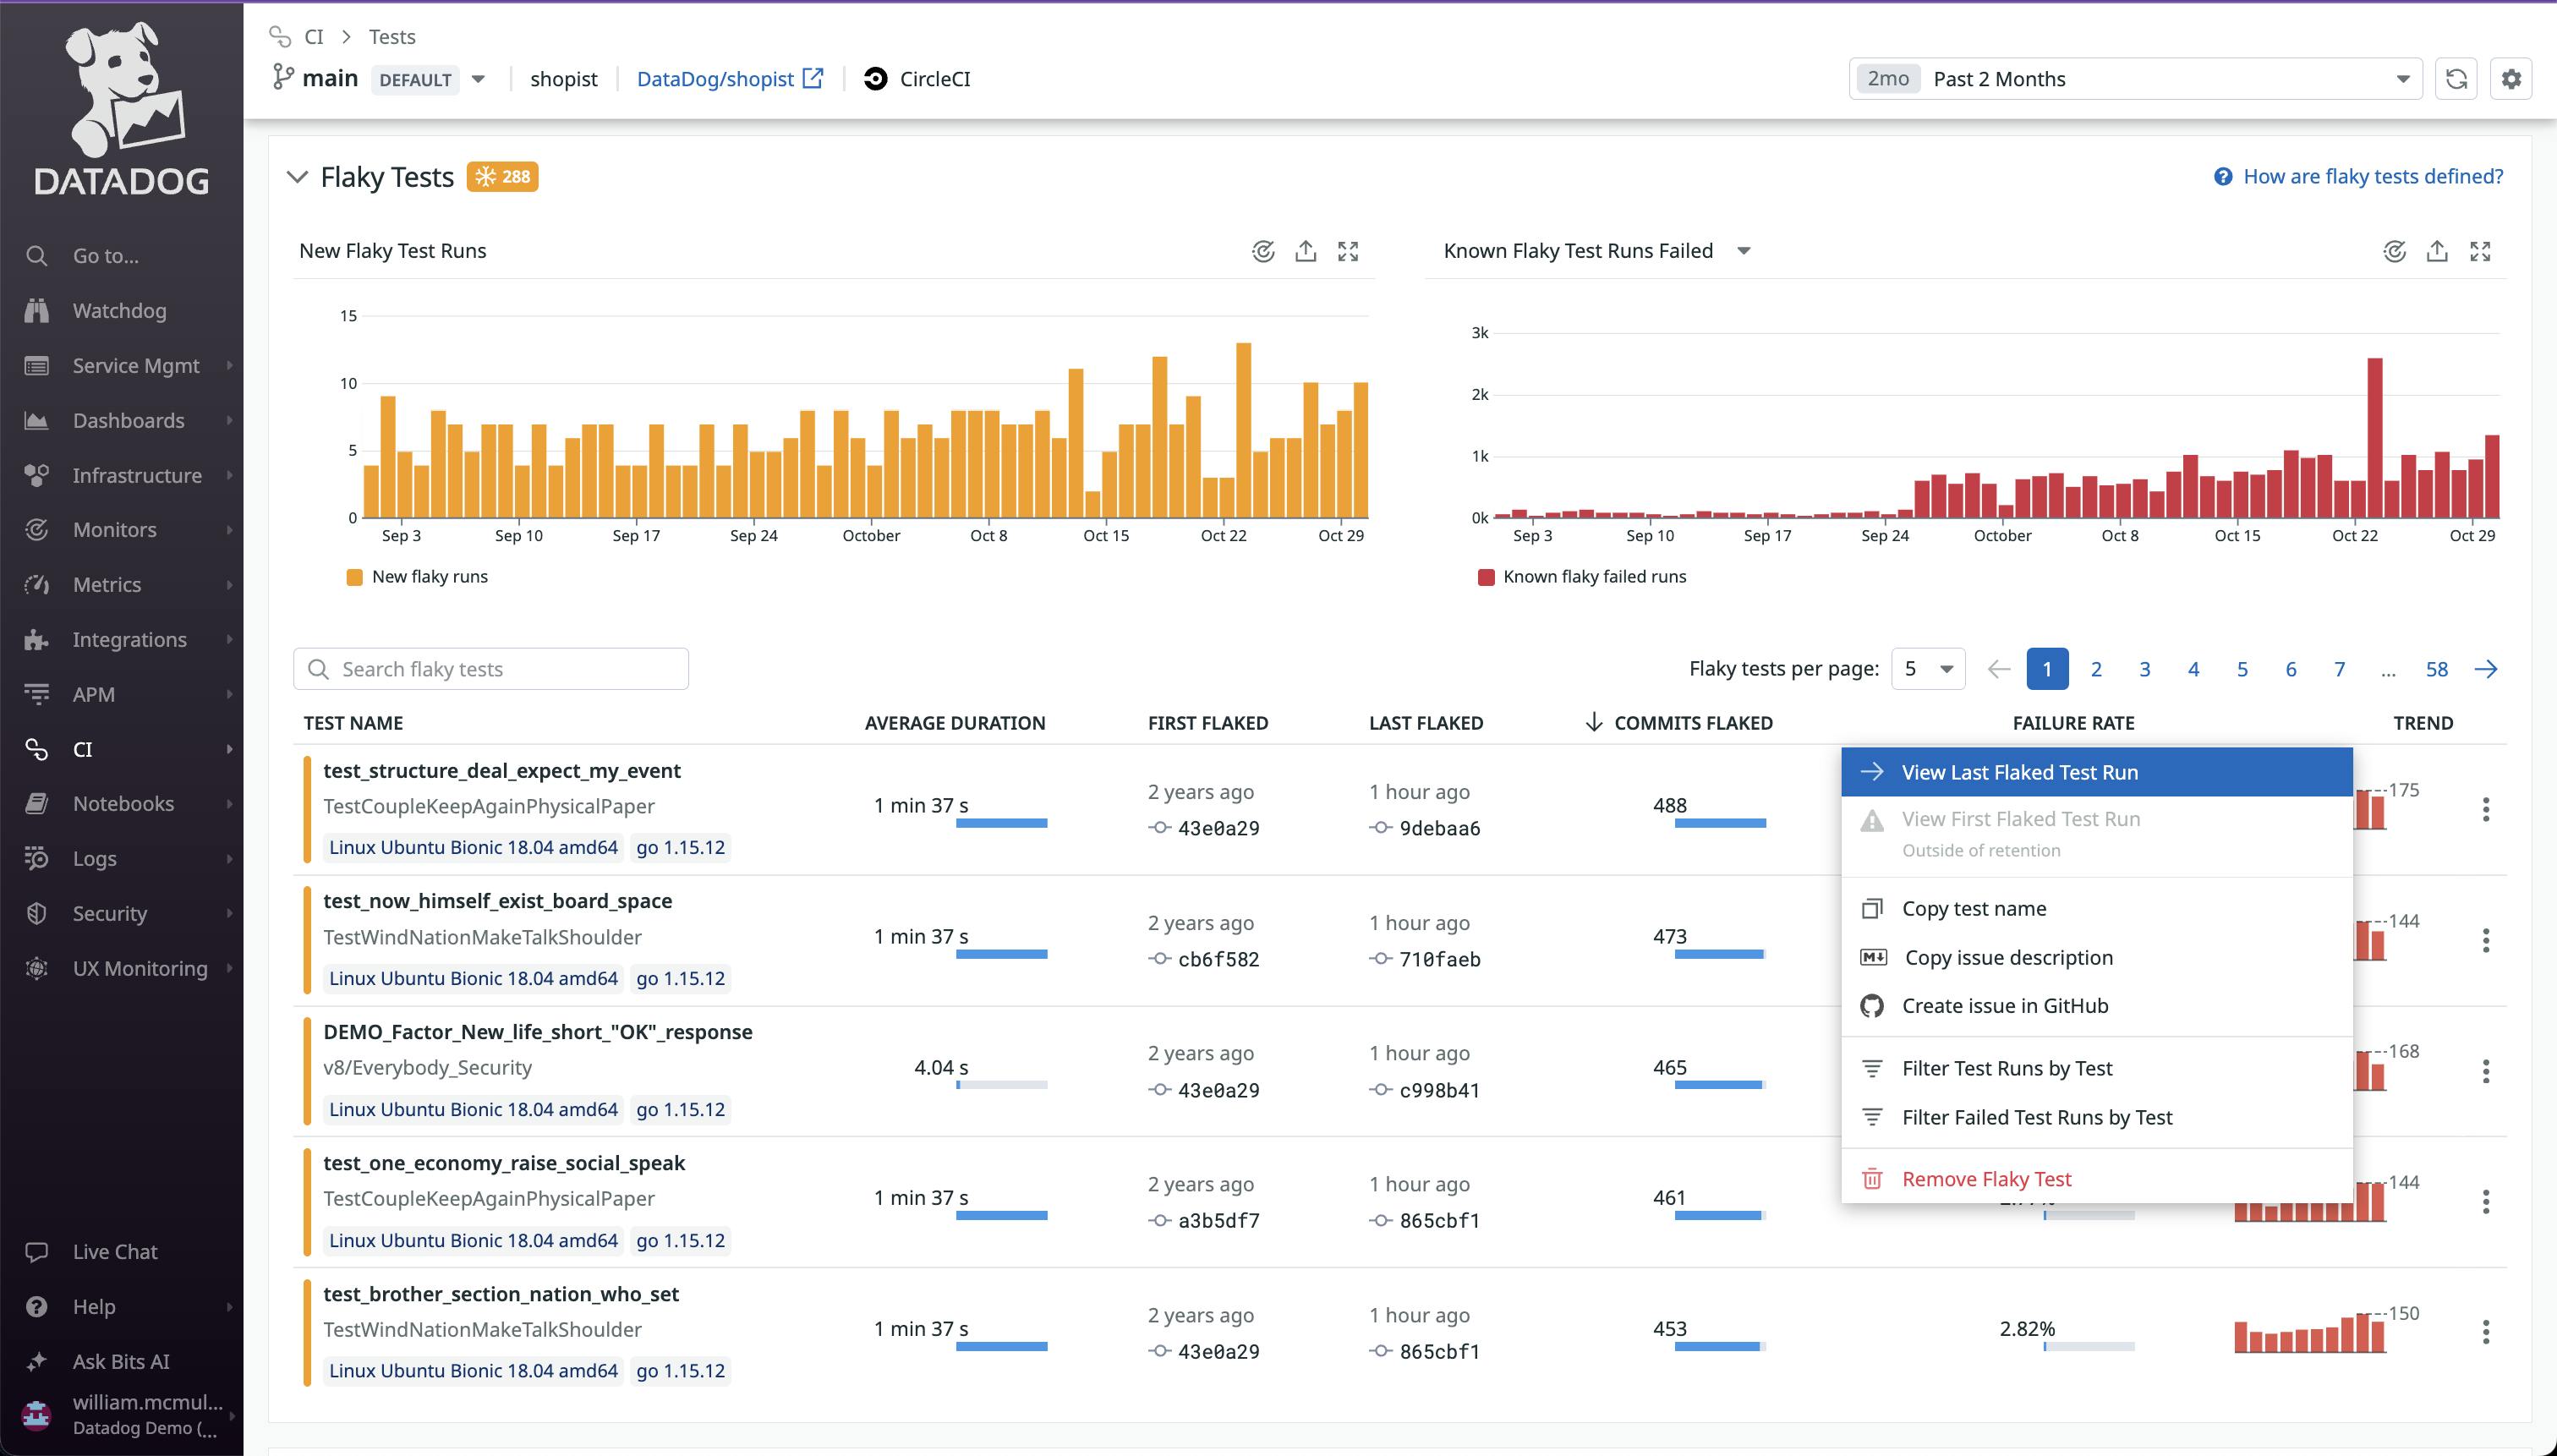The width and height of the screenshot is (2557, 1456).
Task: Choose Create issue in GitHub
Action: [x=2005, y=1005]
